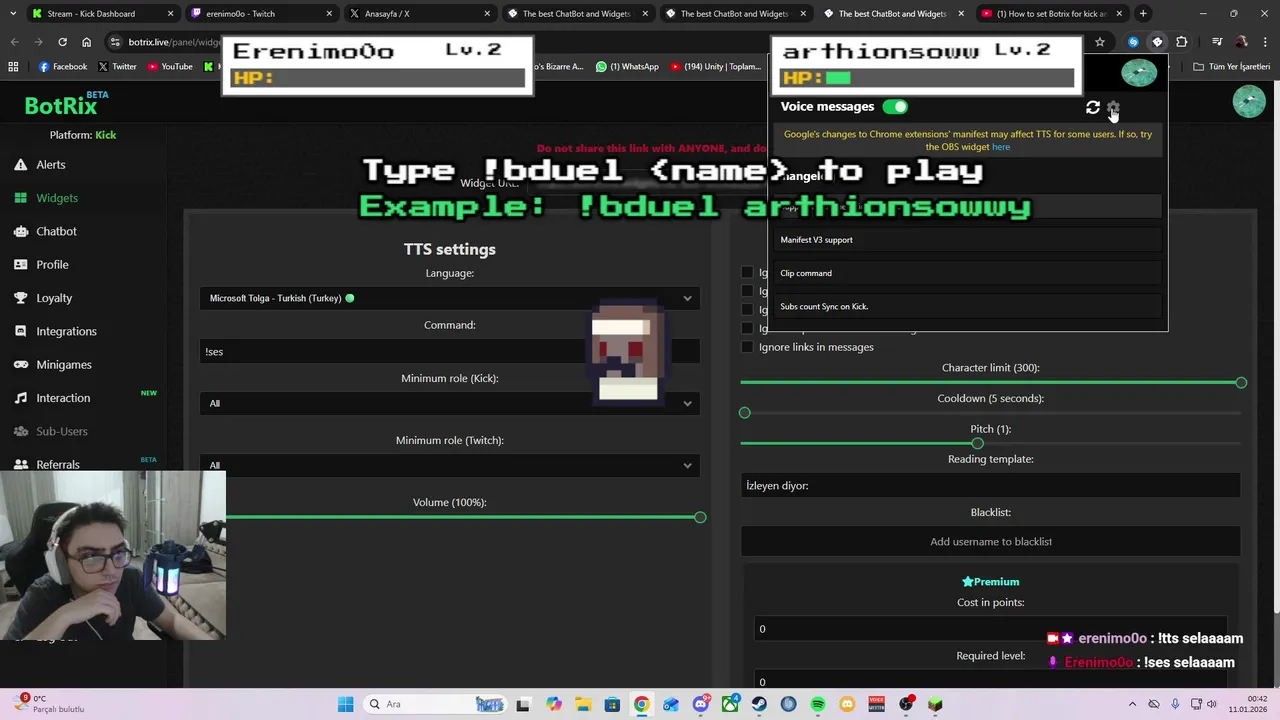Switch to the How to set Botrix YouTube tab
The width and height of the screenshot is (1280, 720).
[1050, 14]
